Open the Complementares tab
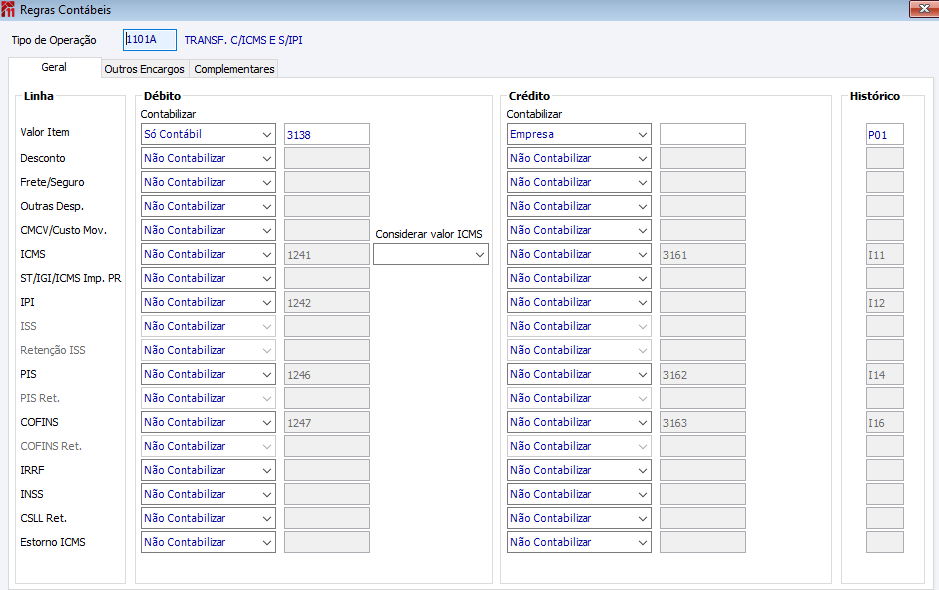The image size is (939, 590). (234, 69)
